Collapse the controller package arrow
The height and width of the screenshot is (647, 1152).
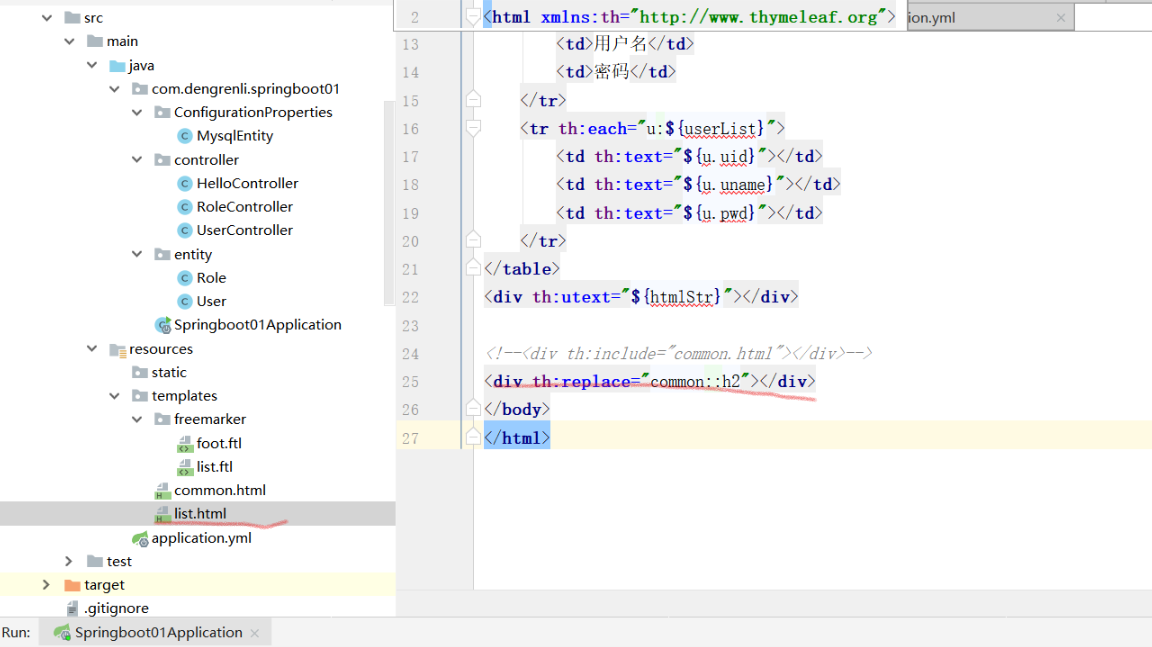(x=137, y=159)
